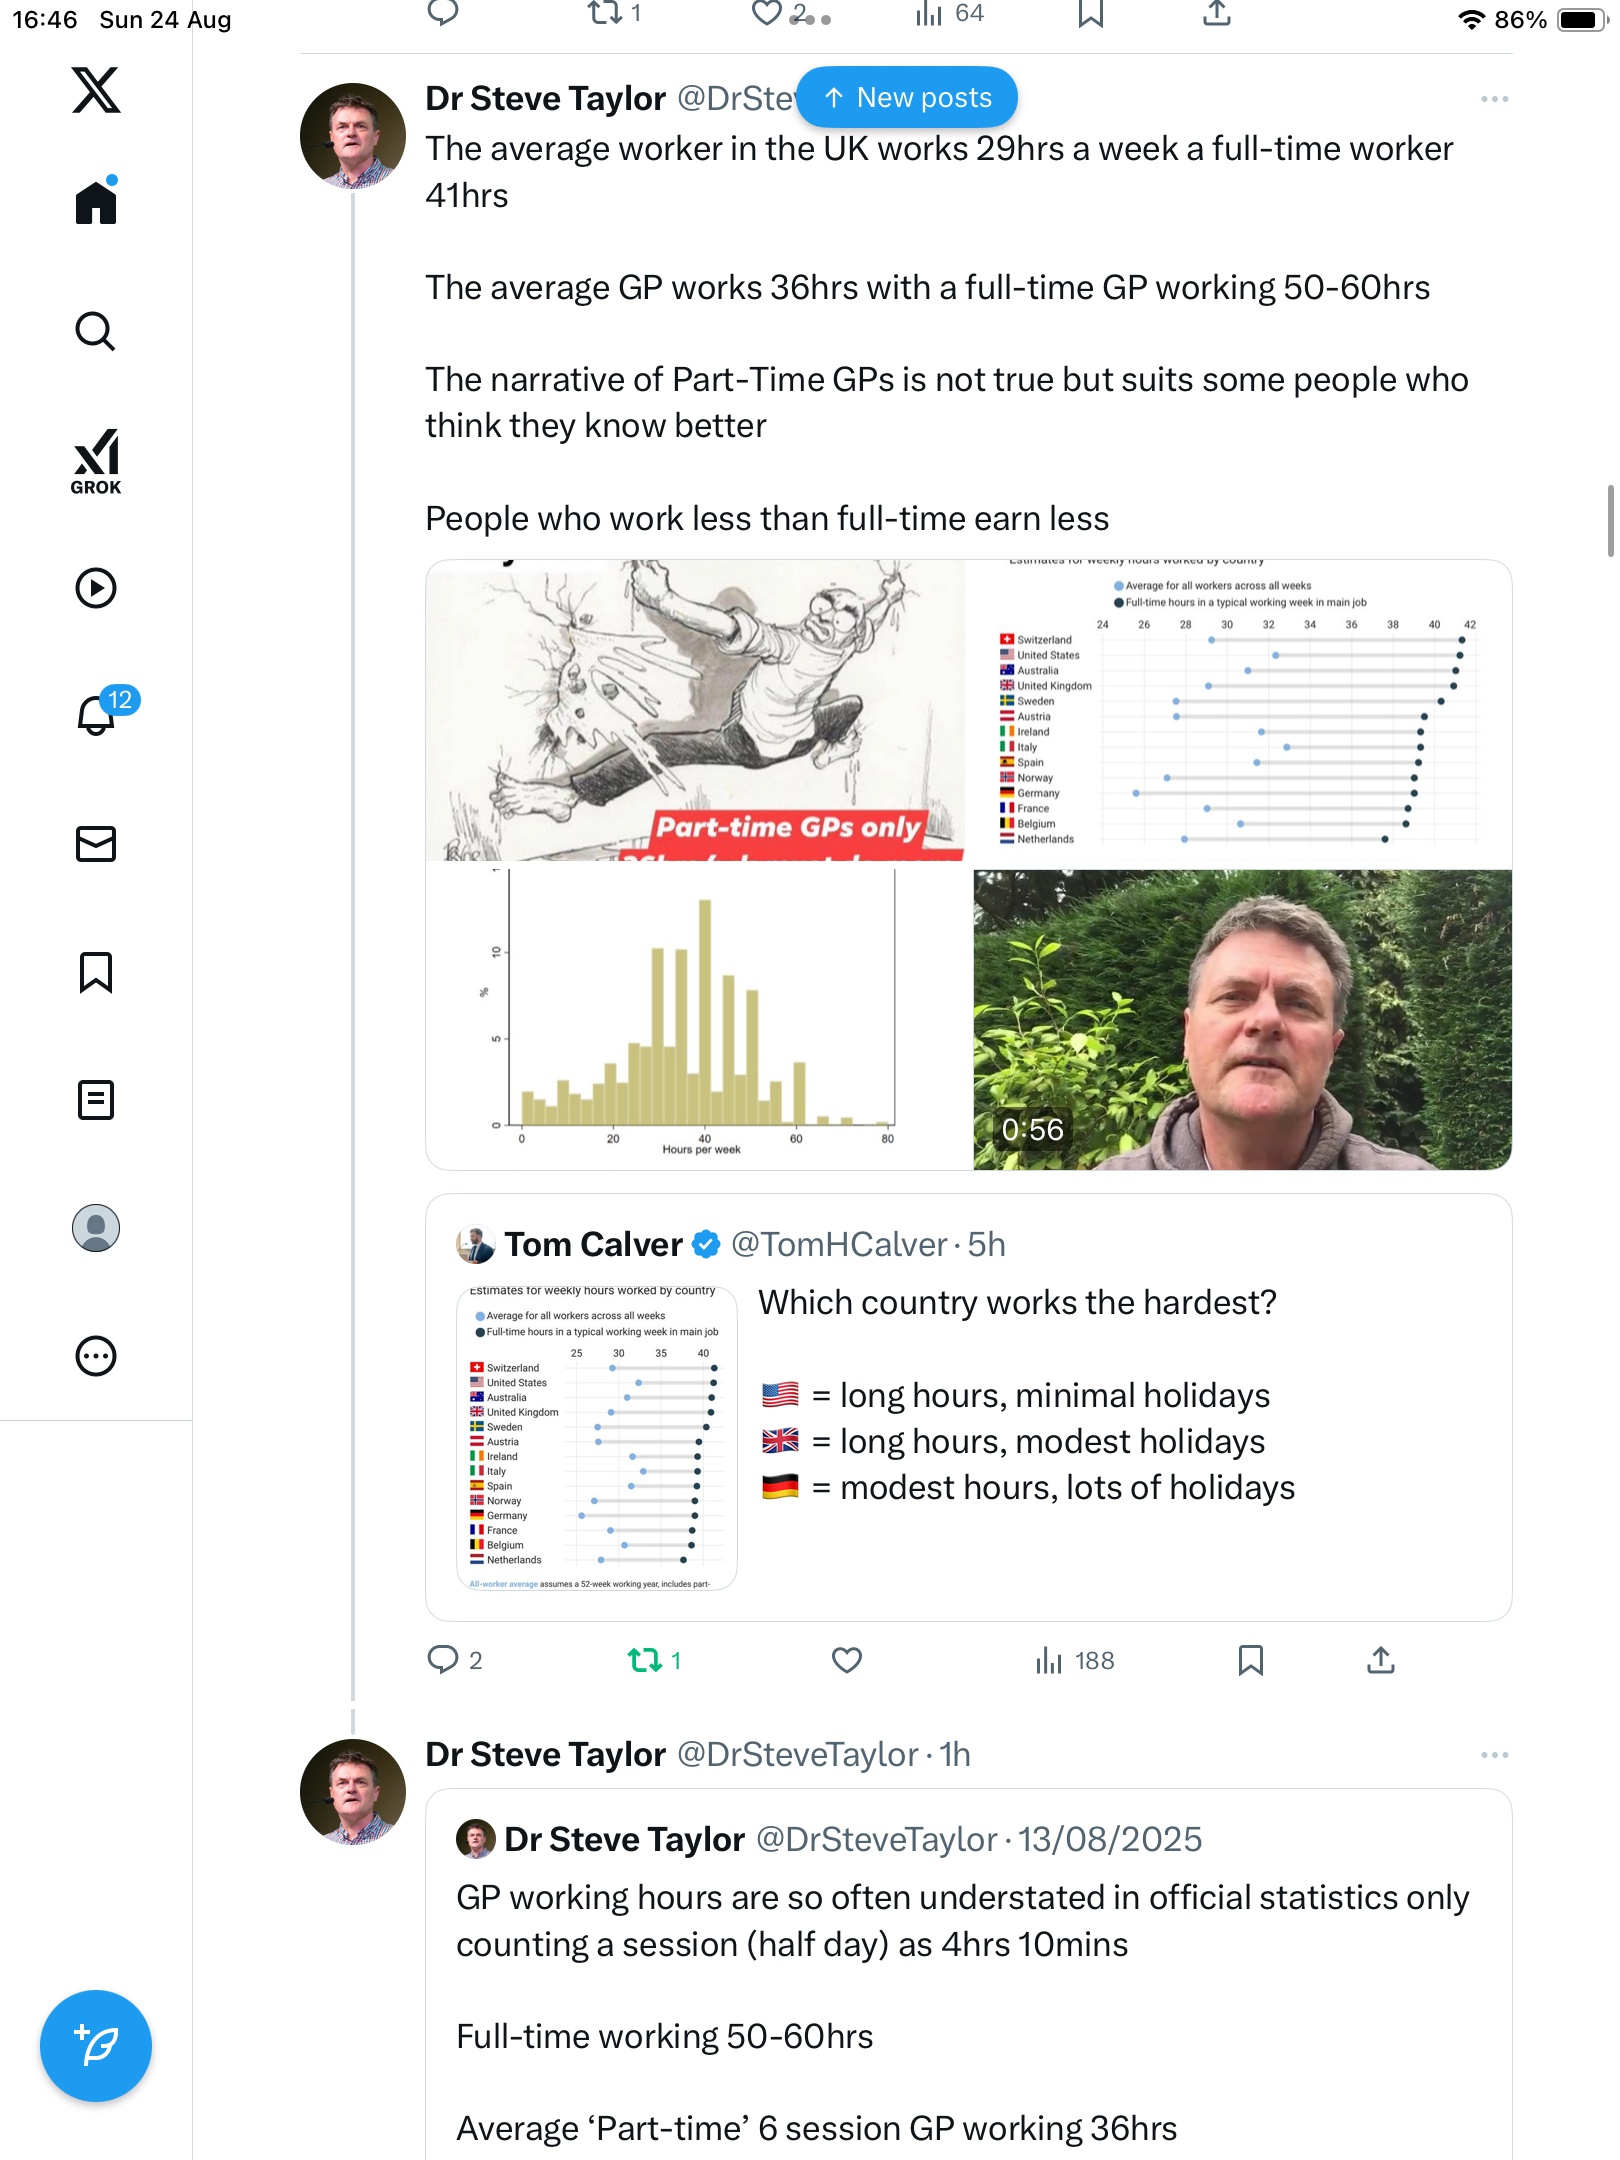
Task: Click the New posts pill
Action: click(x=907, y=97)
